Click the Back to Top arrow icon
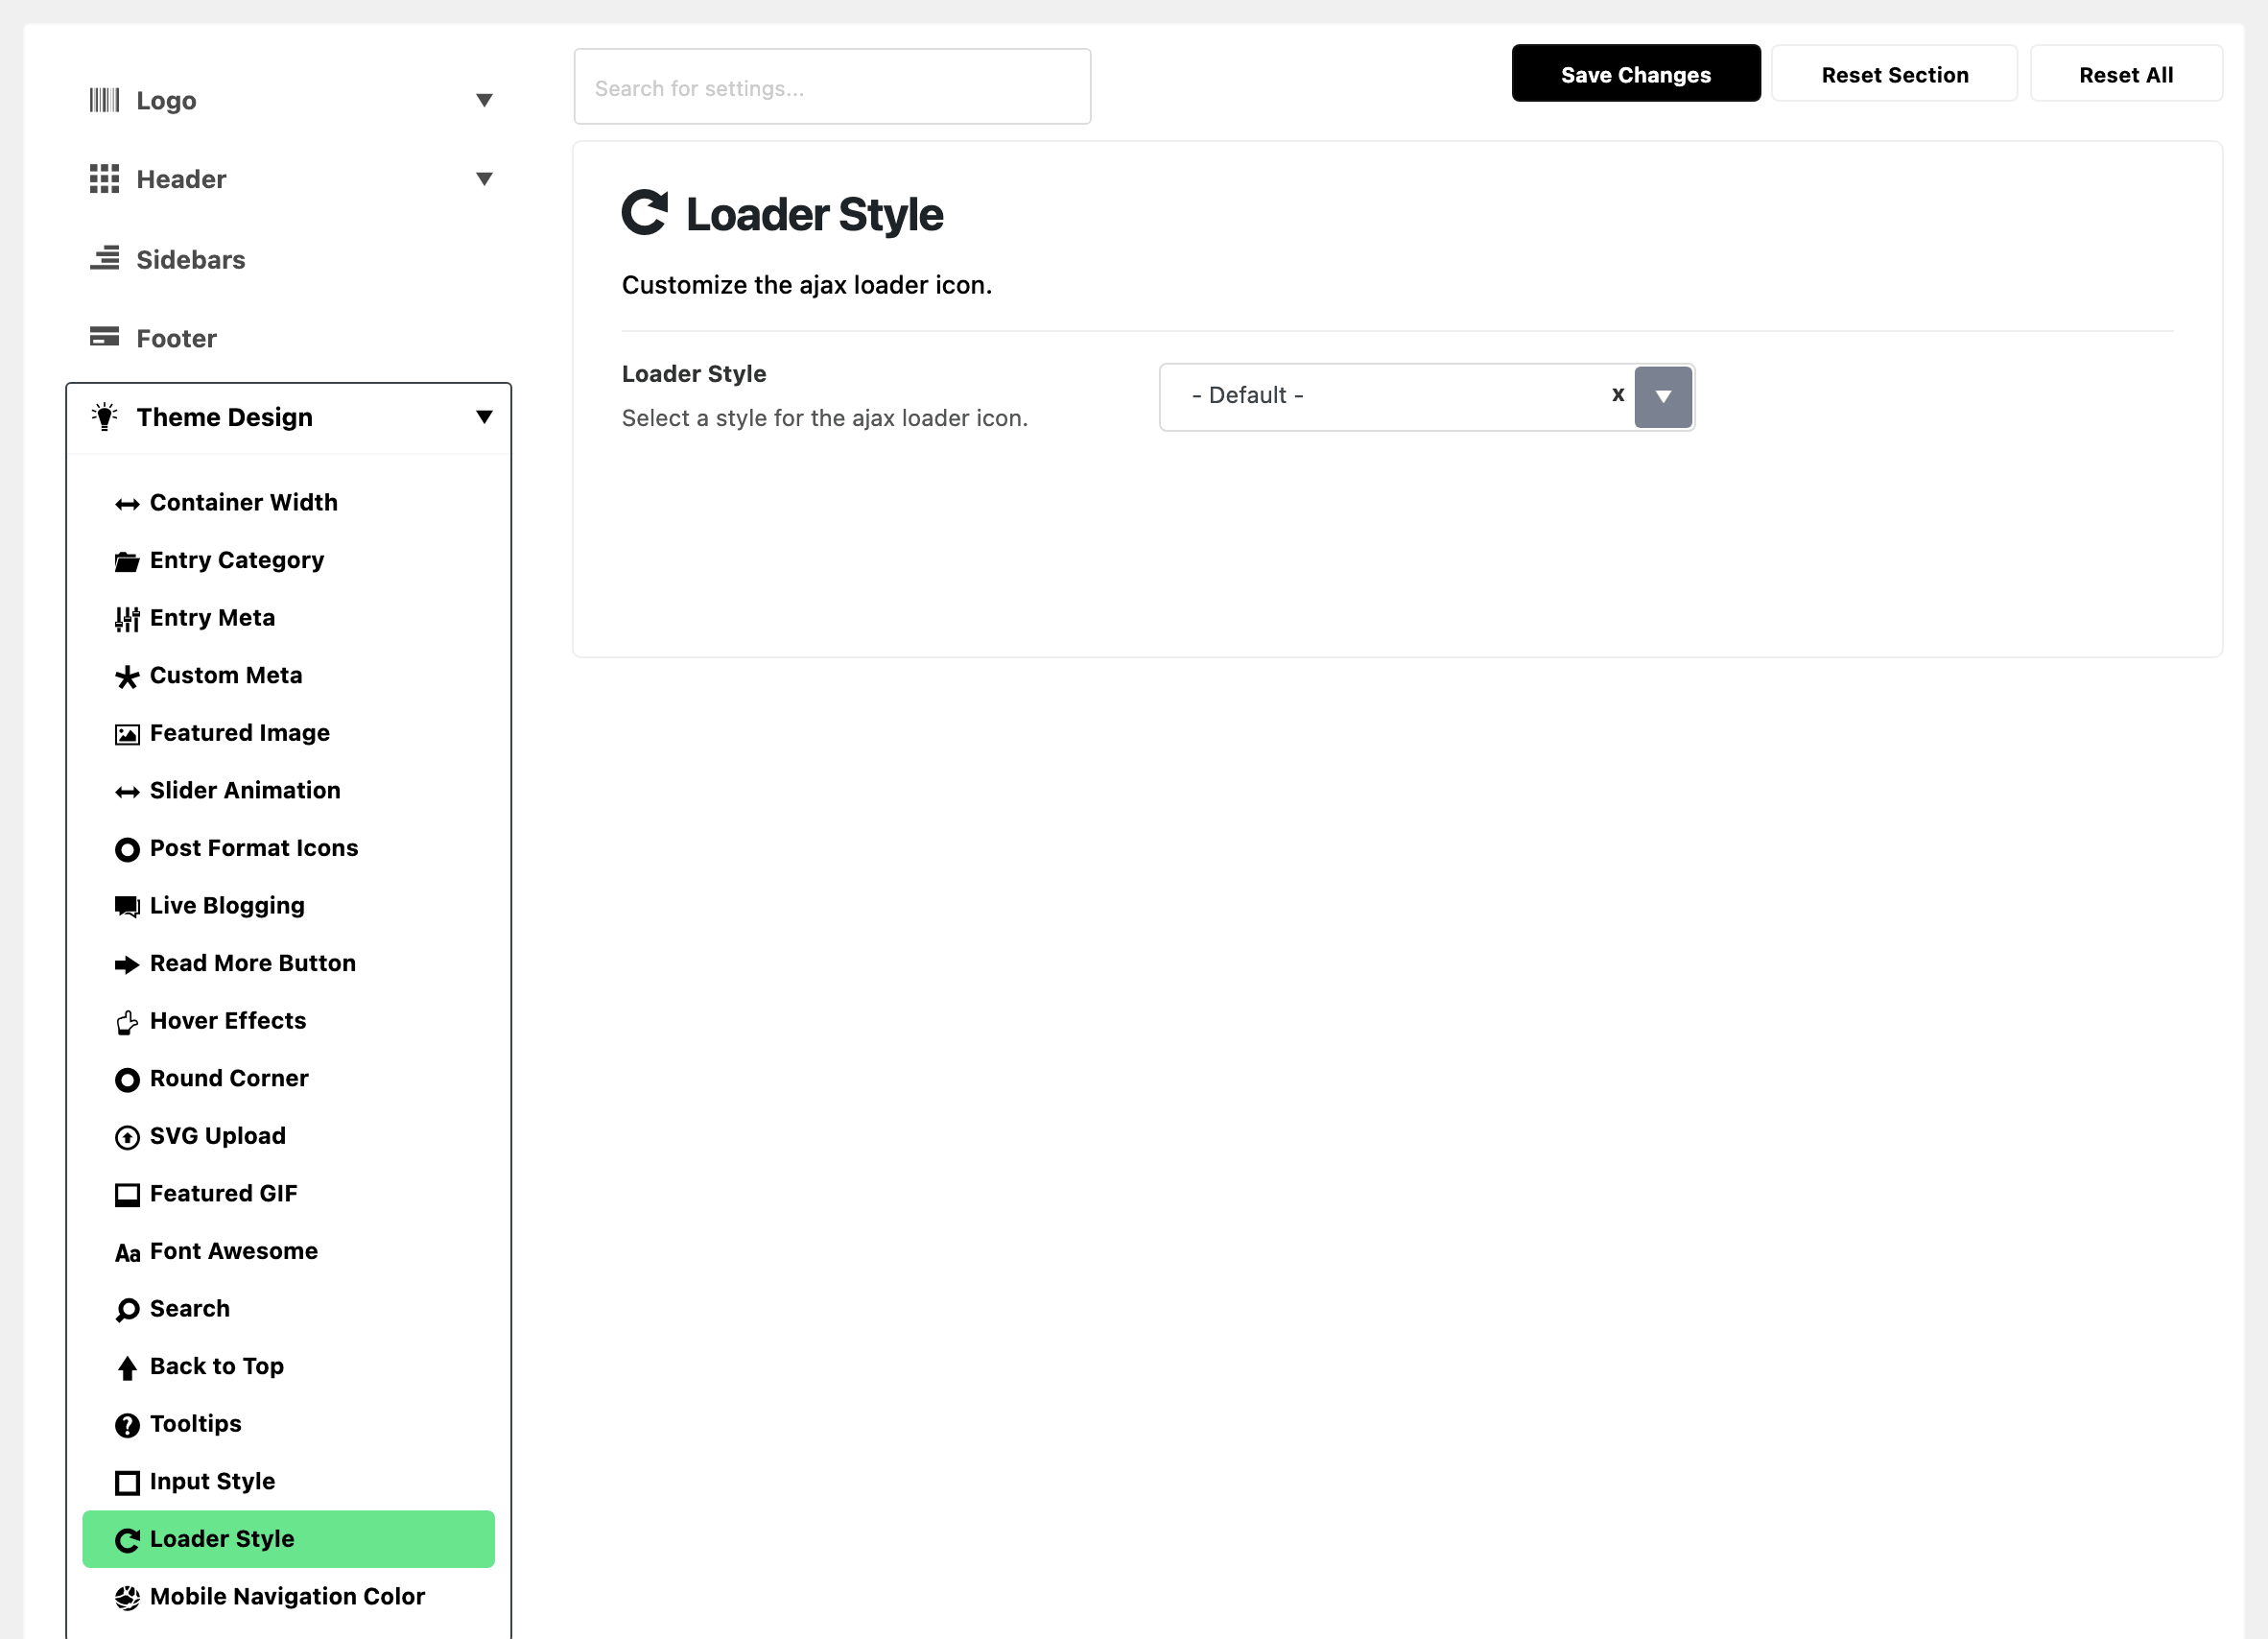The height and width of the screenshot is (1639, 2268). tap(127, 1368)
